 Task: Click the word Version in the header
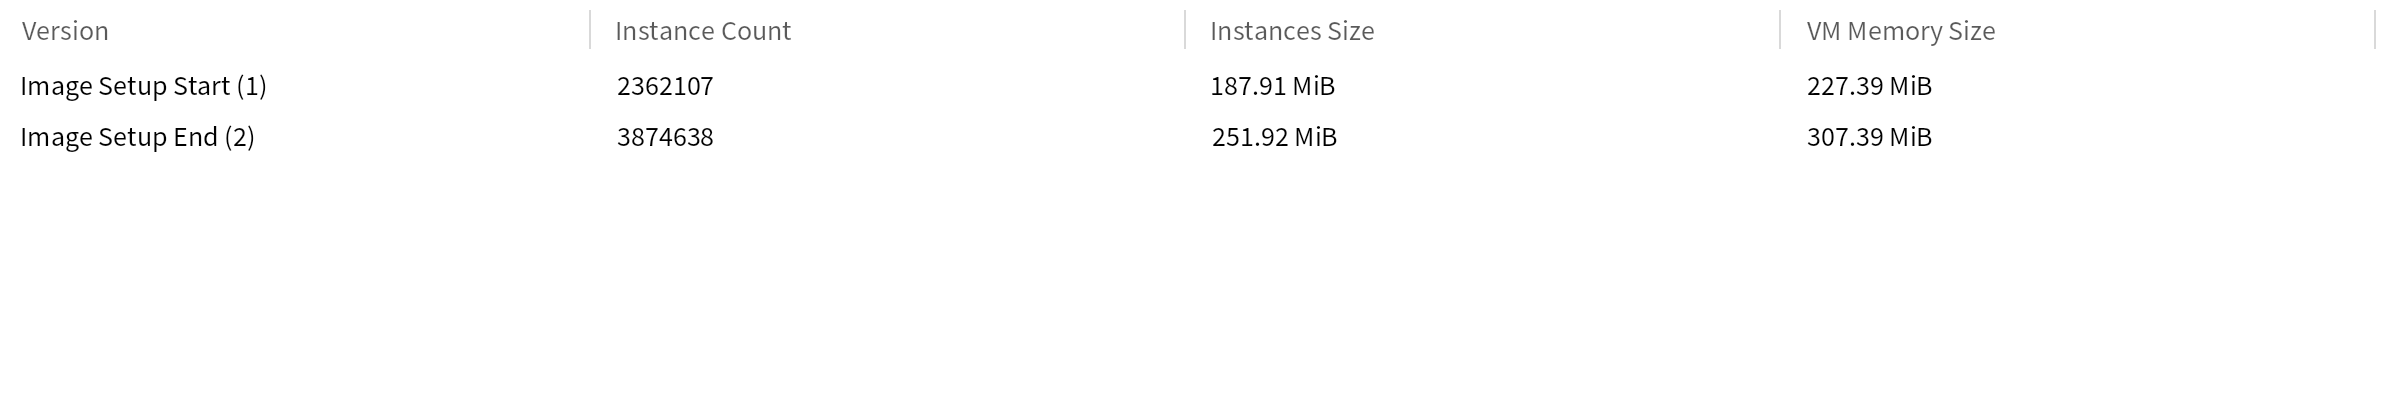tap(65, 31)
